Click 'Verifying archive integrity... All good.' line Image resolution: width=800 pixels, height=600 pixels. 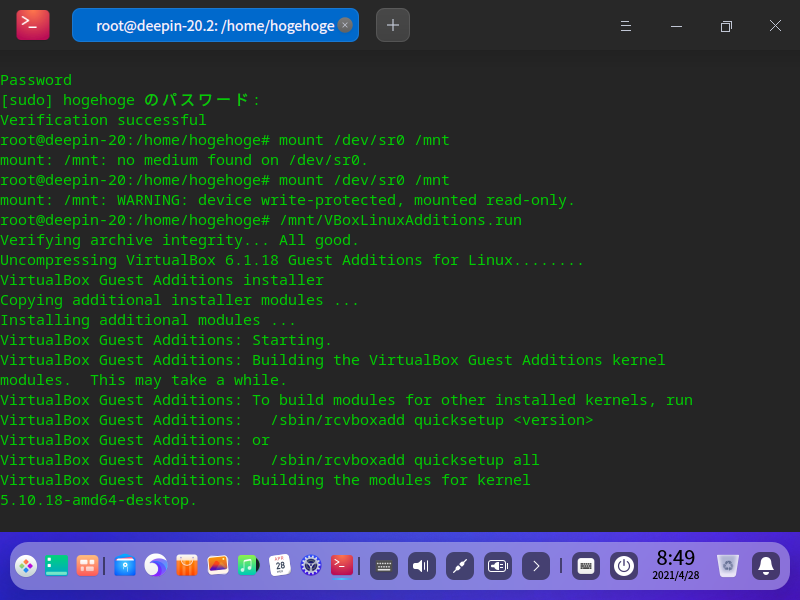point(180,240)
